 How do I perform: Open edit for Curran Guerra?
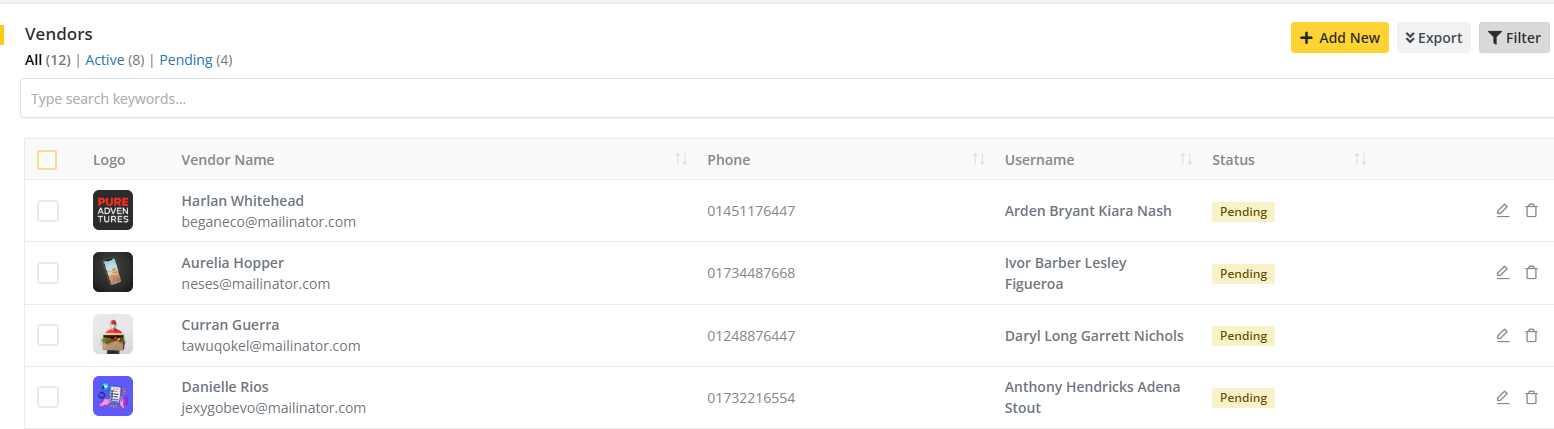pyautogui.click(x=1502, y=335)
